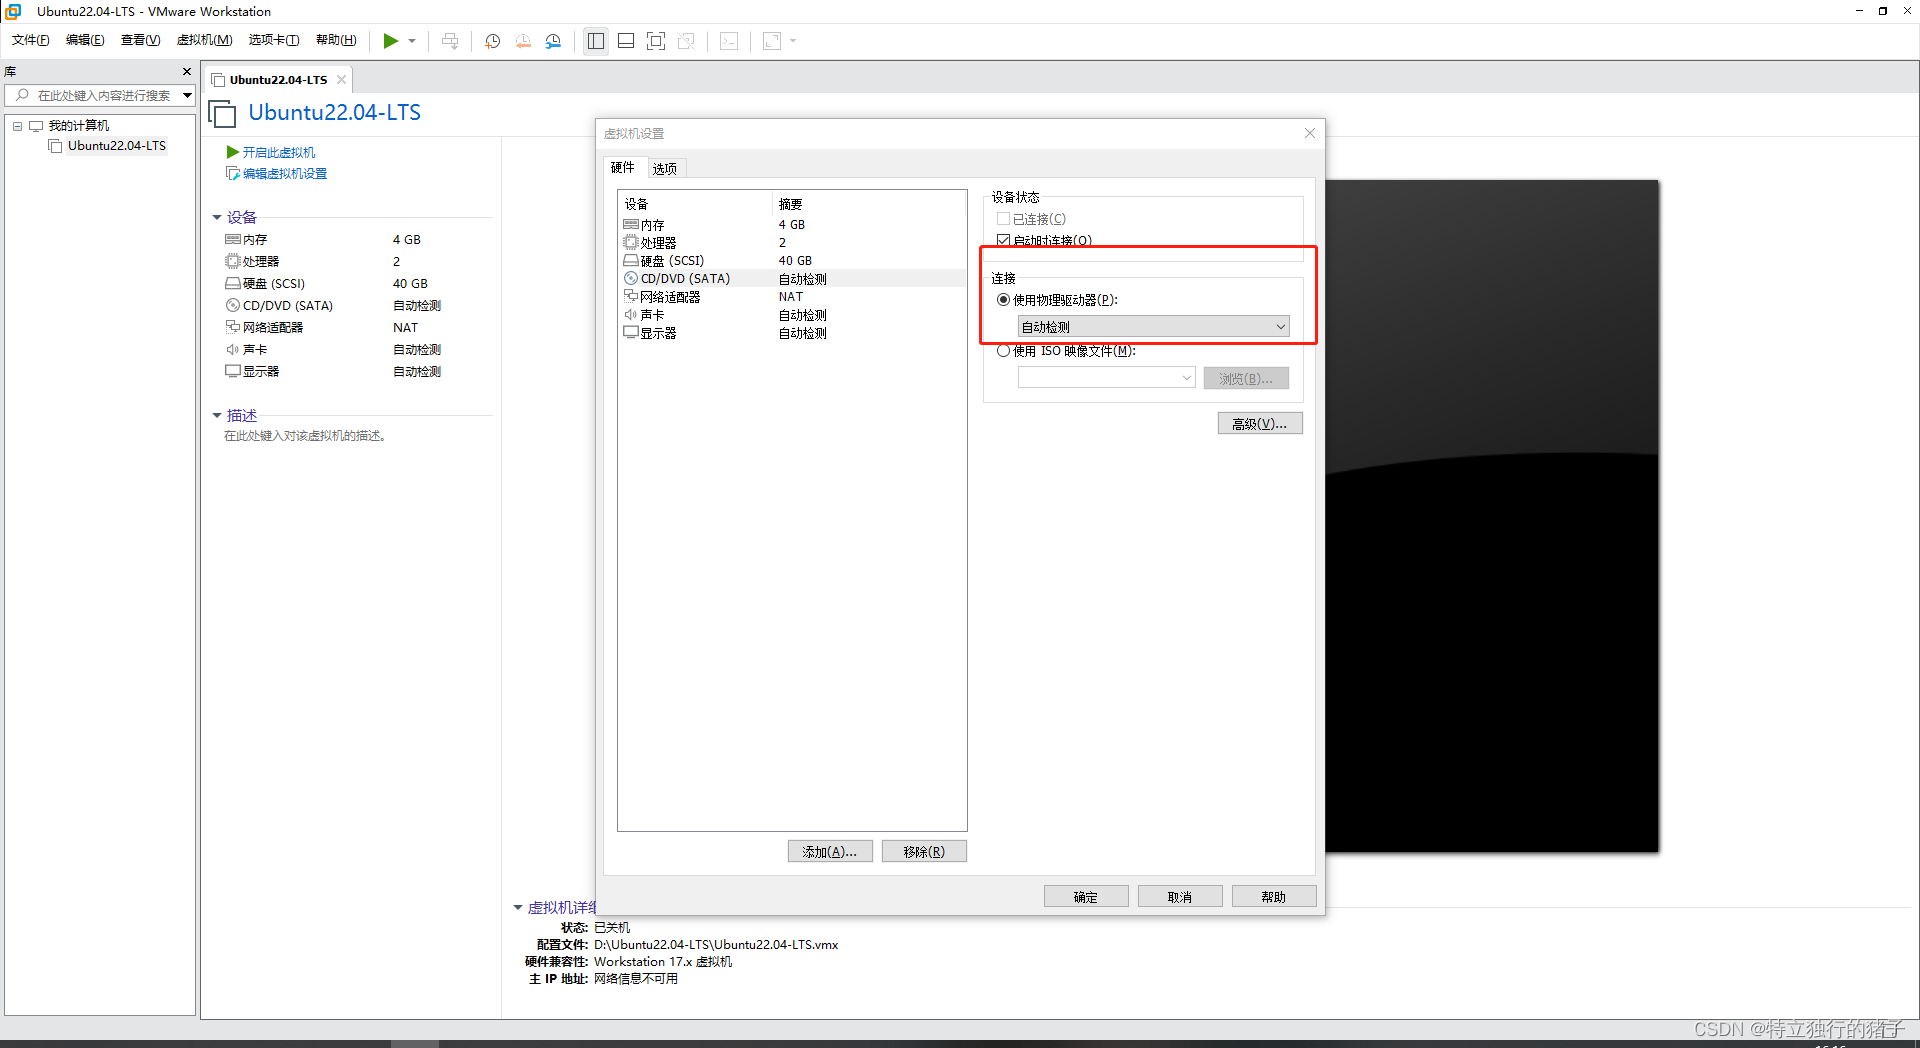The height and width of the screenshot is (1048, 1920).
Task: Open the ISO image path combo box
Action: pos(1106,378)
